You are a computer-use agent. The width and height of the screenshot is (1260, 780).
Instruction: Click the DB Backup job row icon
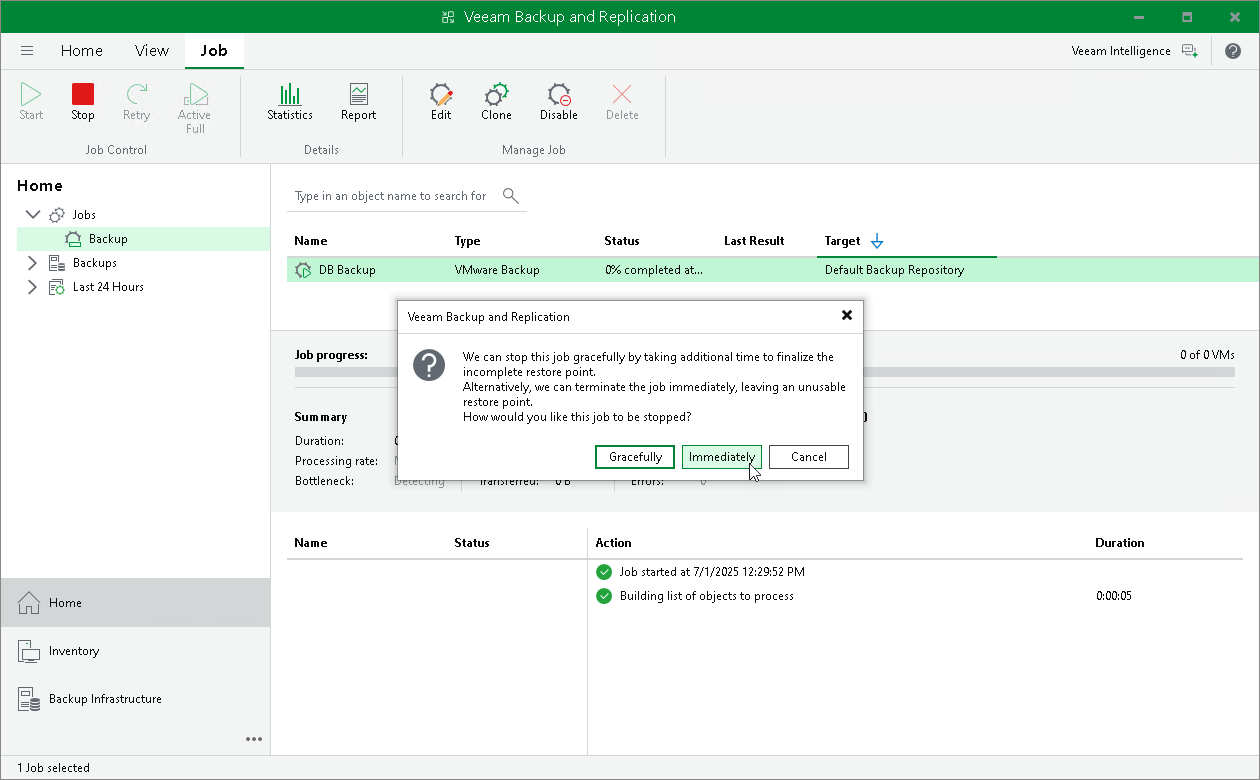tap(303, 270)
